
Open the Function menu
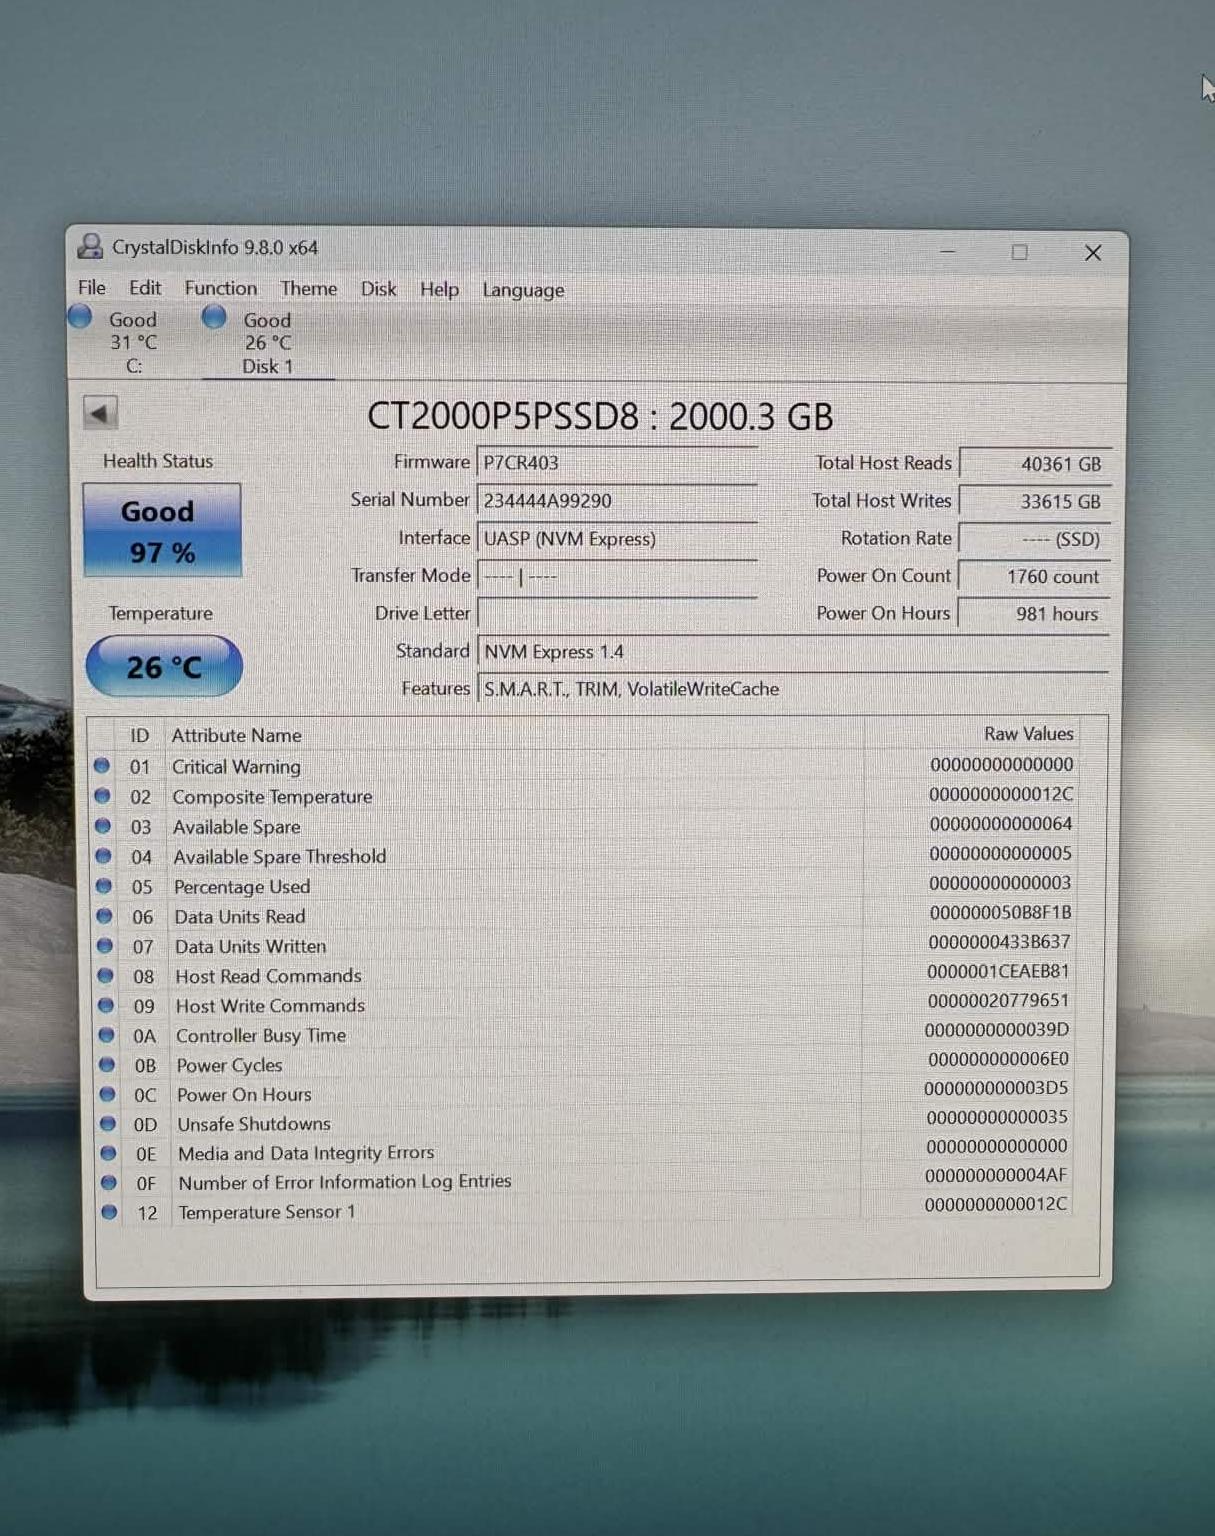(221, 288)
